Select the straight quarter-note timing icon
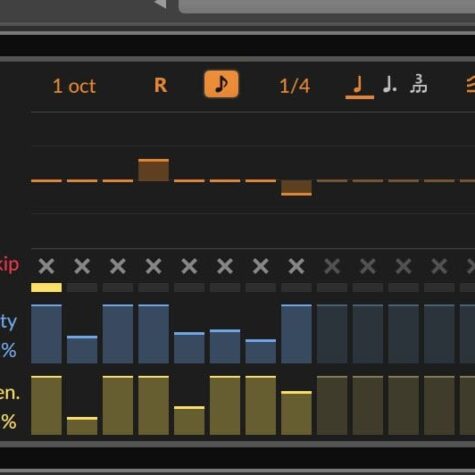Image resolution: width=475 pixels, height=475 pixels. (x=359, y=86)
